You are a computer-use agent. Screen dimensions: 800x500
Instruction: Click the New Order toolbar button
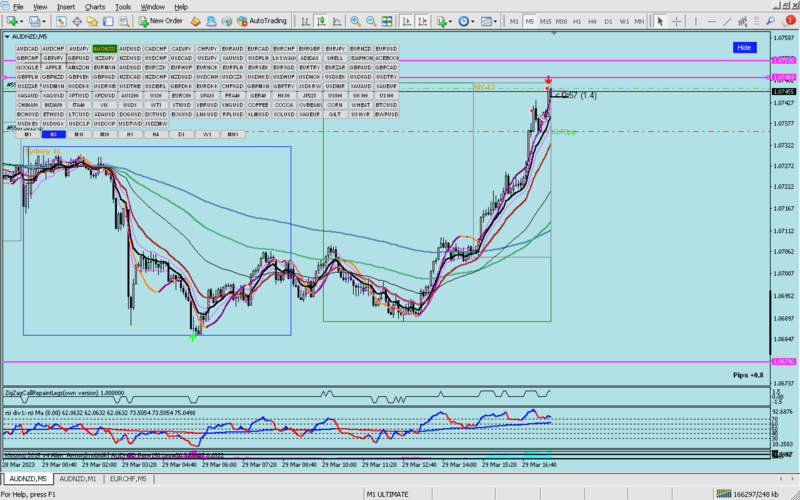pyautogui.click(x=161, y=21)
